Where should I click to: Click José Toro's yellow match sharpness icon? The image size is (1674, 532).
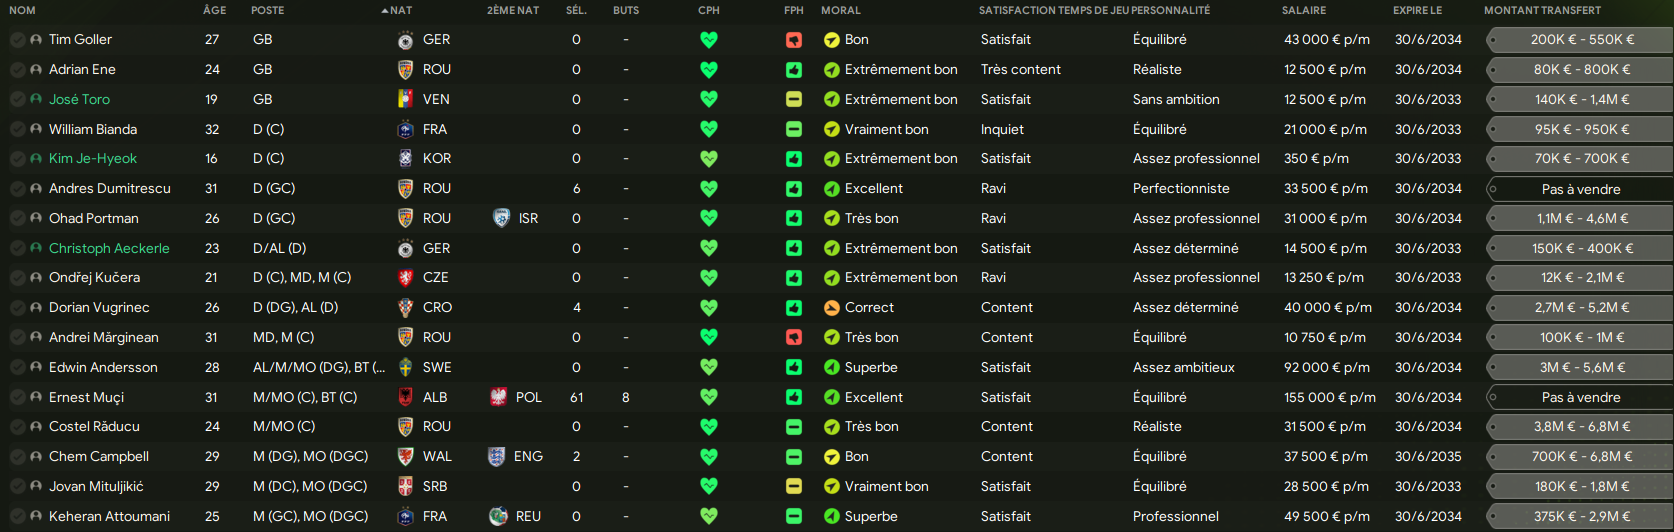[793, 99]
